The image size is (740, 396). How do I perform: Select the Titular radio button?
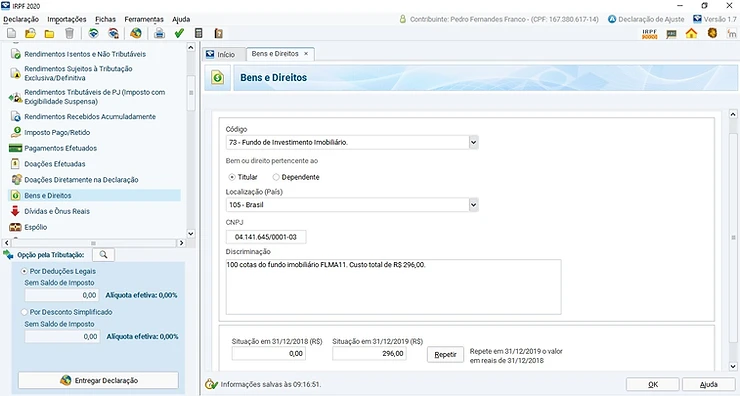pos(232,177)
